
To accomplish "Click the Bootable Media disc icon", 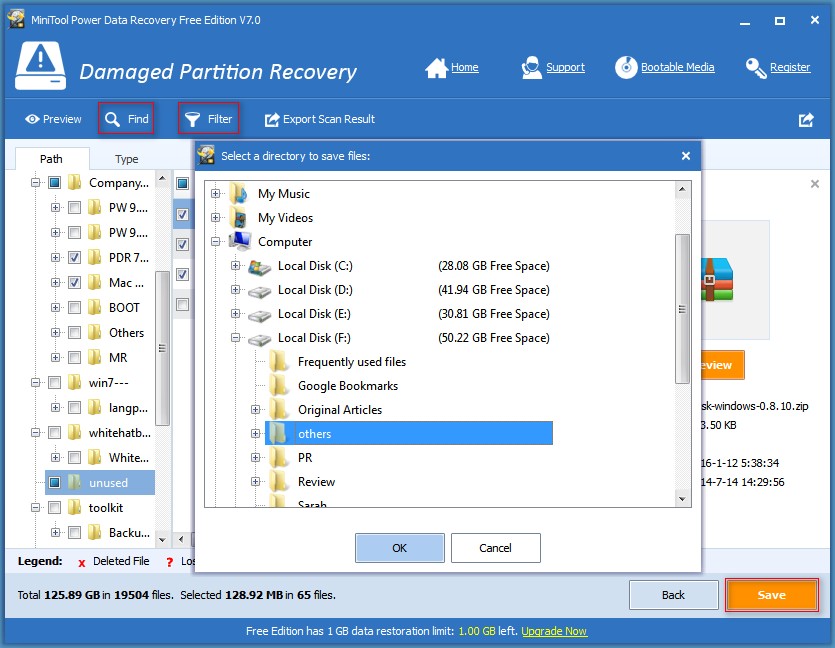I will click(x=626, y=68).
